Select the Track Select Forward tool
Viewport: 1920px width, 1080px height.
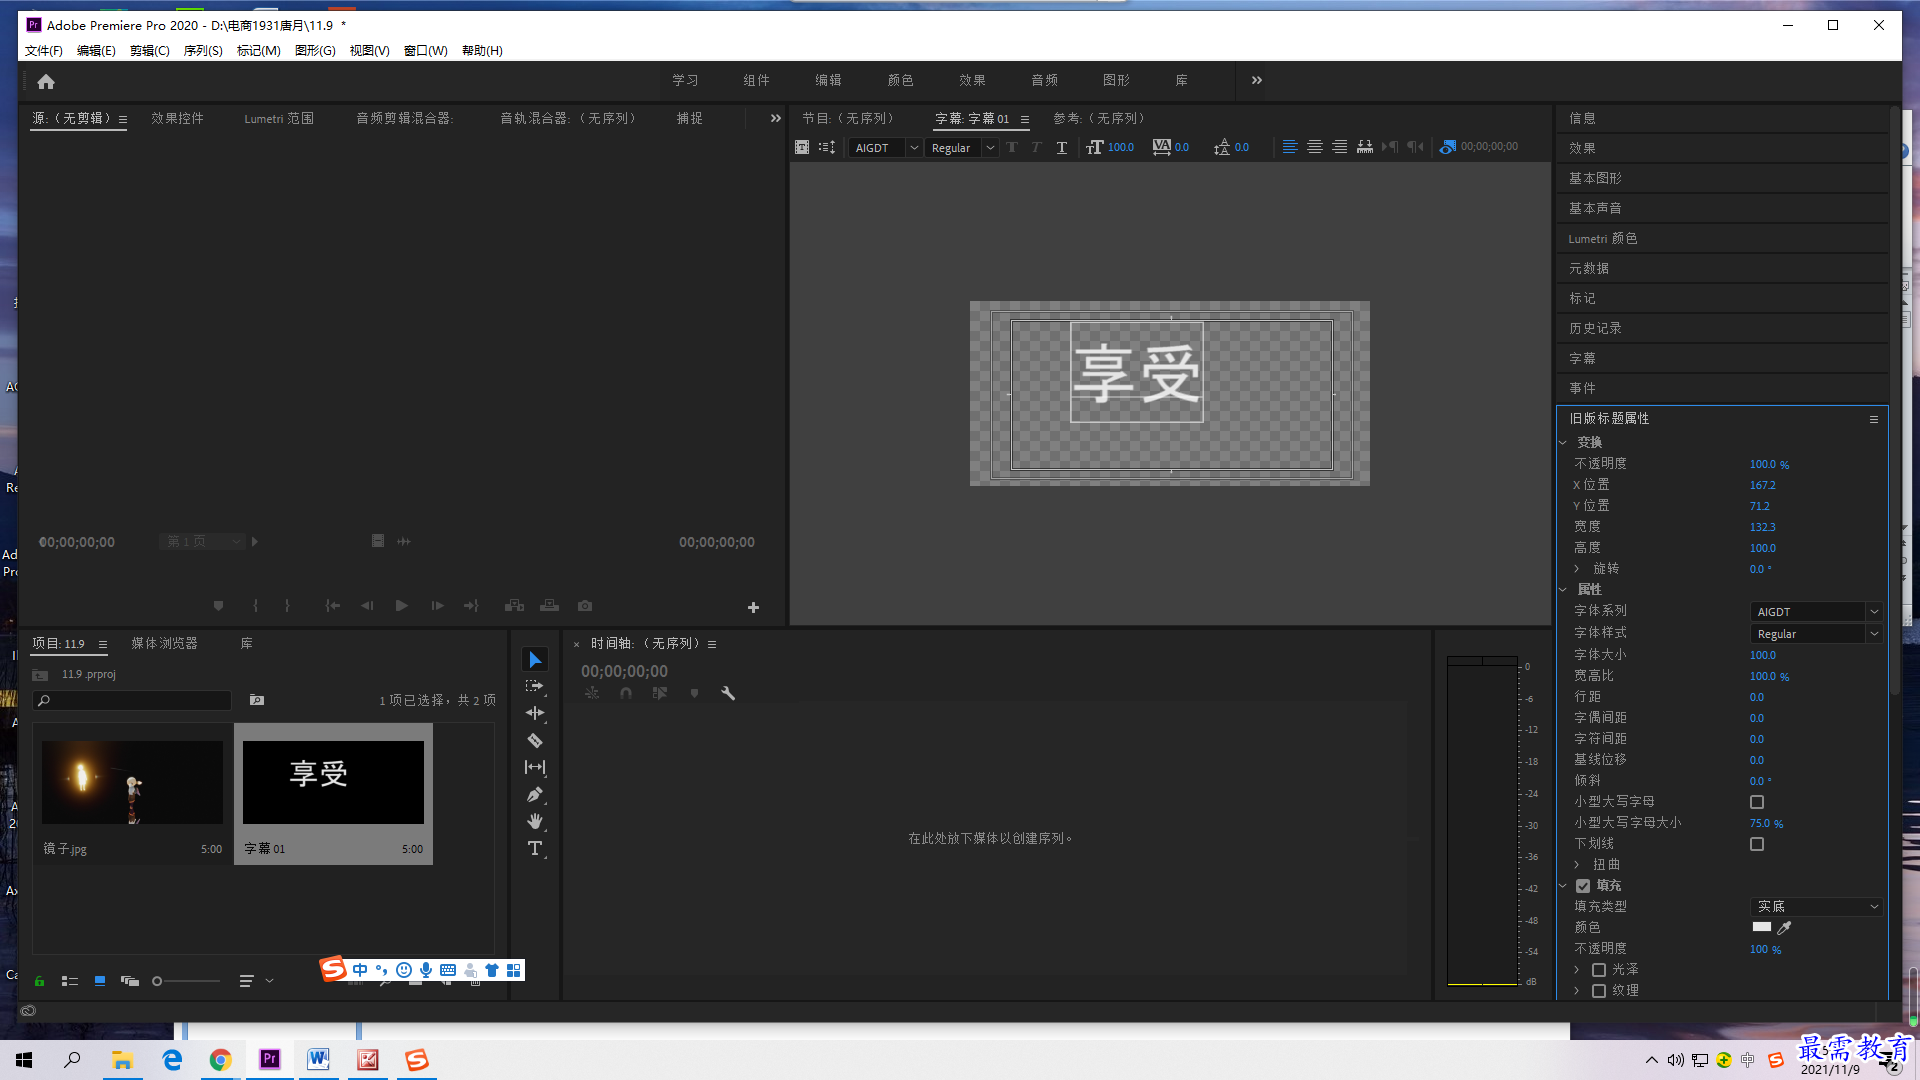coord(535,686)
